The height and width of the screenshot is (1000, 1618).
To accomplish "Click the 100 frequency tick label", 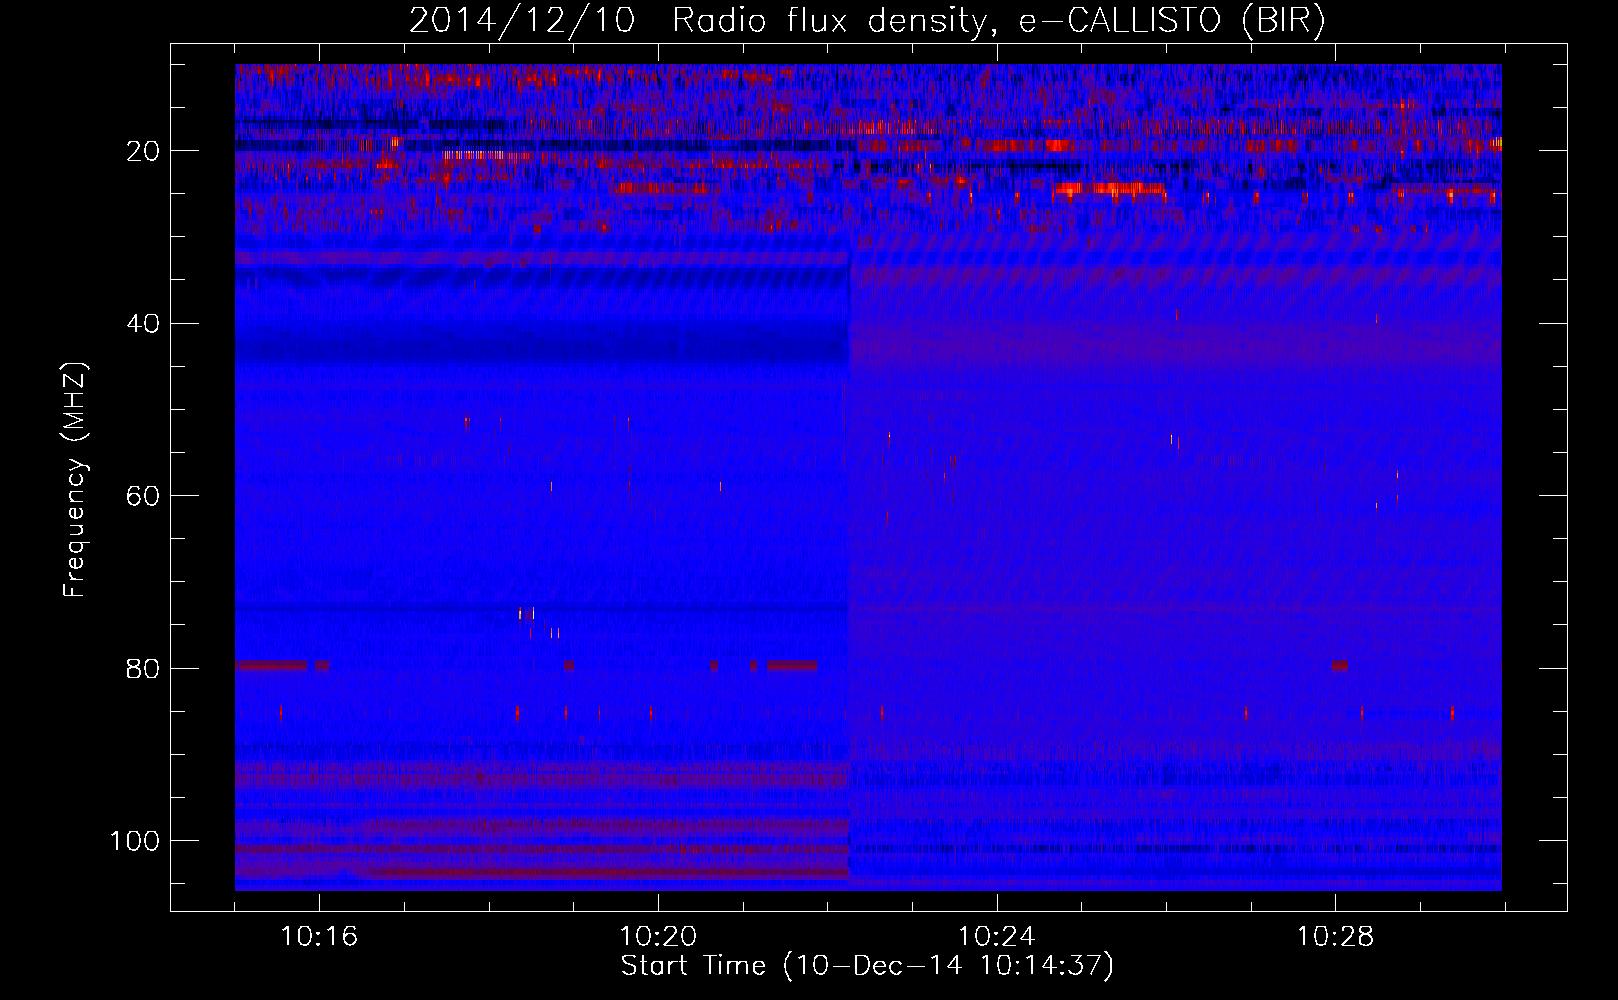I will point(135,841).
